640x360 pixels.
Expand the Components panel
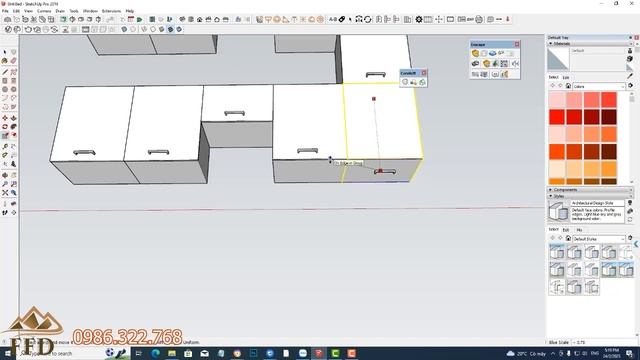click(x=590, y=190)
